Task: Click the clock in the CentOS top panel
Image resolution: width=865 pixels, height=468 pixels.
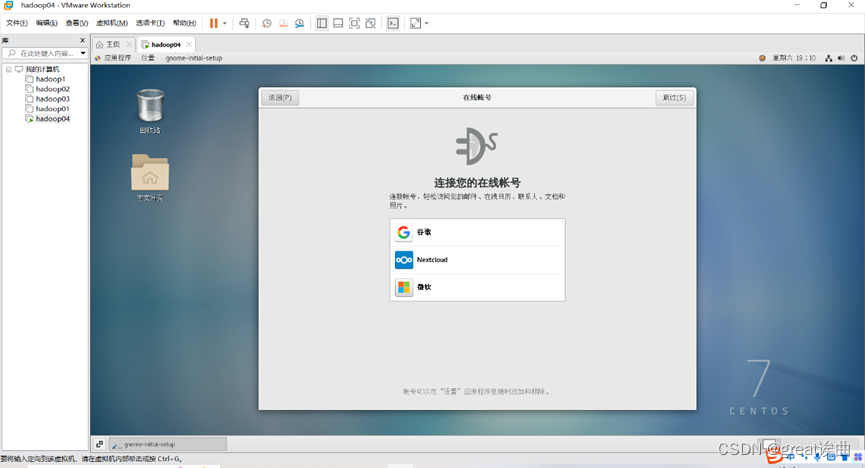Action: (794, 58)
